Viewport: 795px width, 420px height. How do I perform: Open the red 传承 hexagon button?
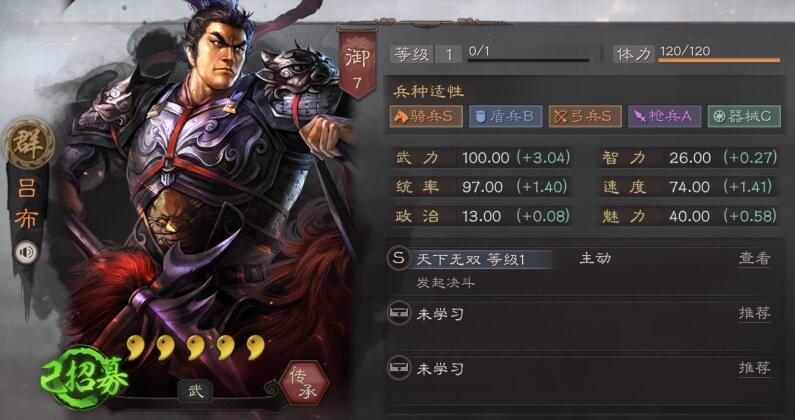[x=304, y=385]
